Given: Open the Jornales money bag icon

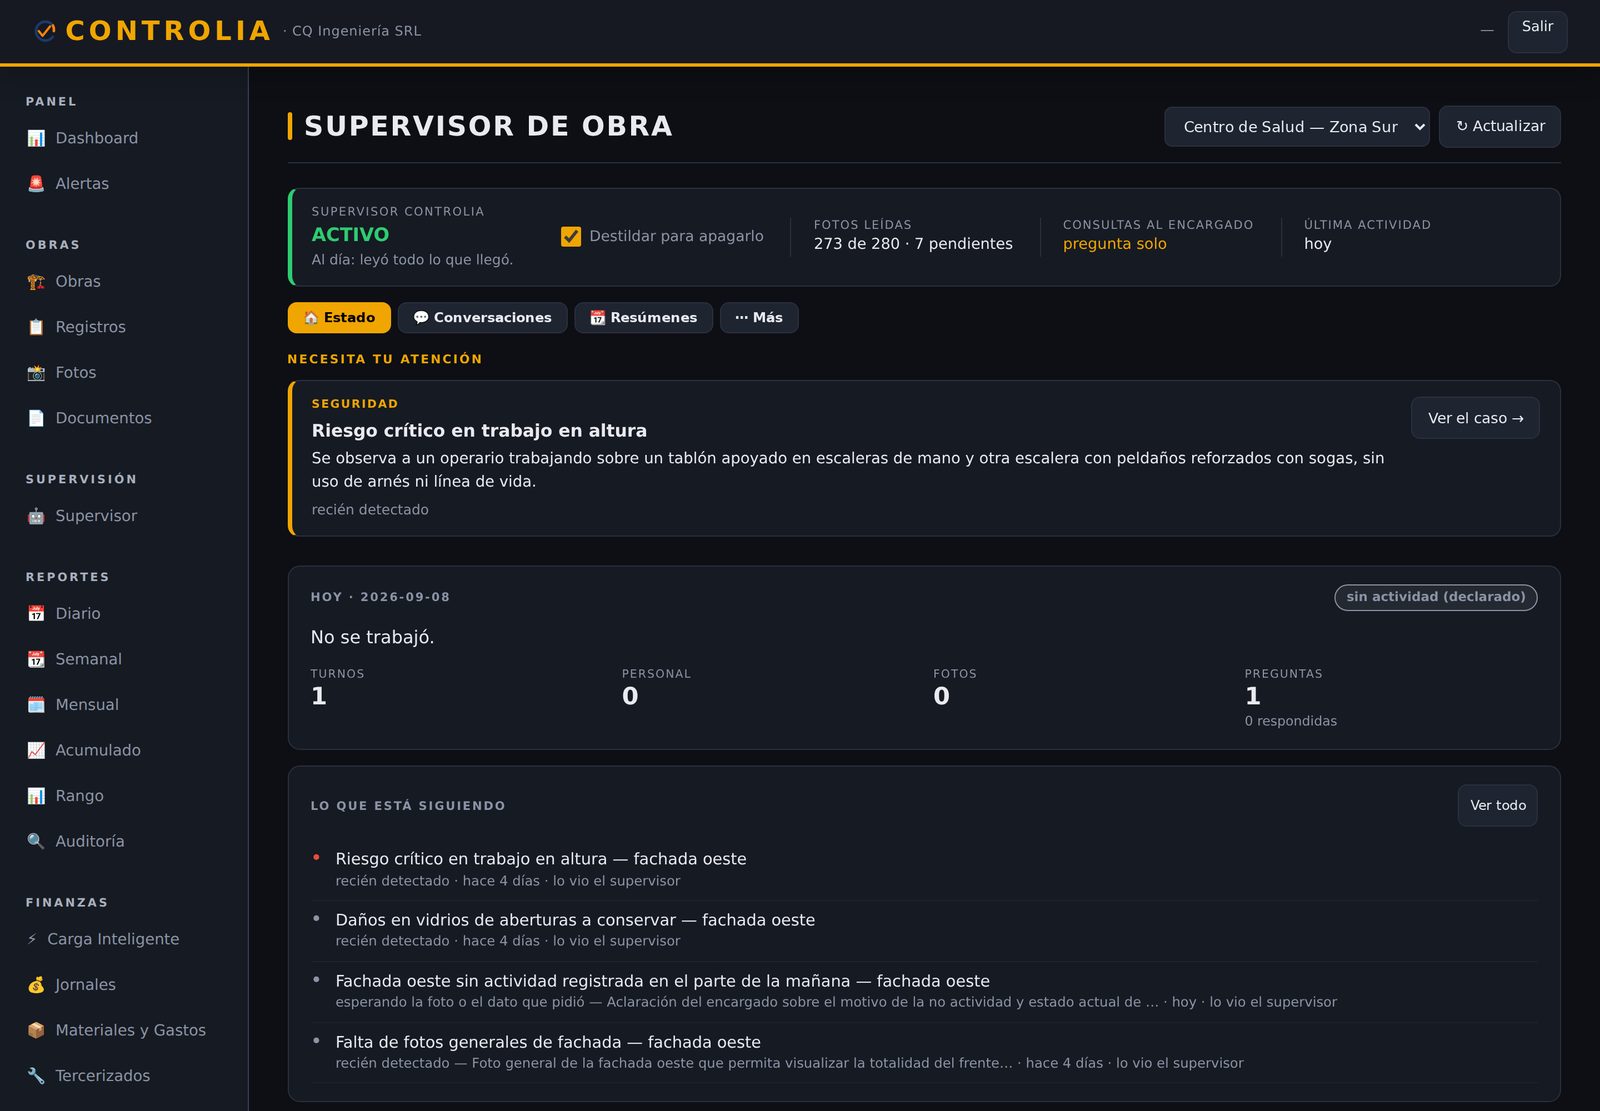Looking at the screenshot, I should pyautogui.click(x=36, y=985).
